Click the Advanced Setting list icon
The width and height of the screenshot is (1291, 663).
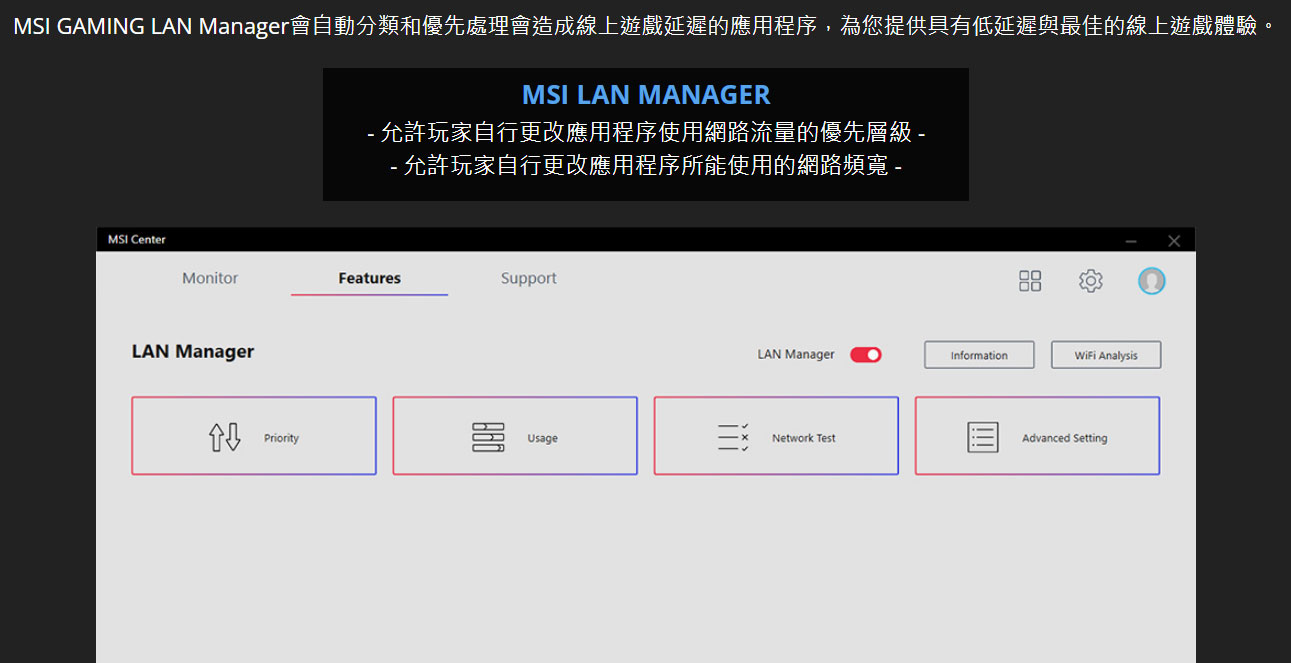(983, 437)
